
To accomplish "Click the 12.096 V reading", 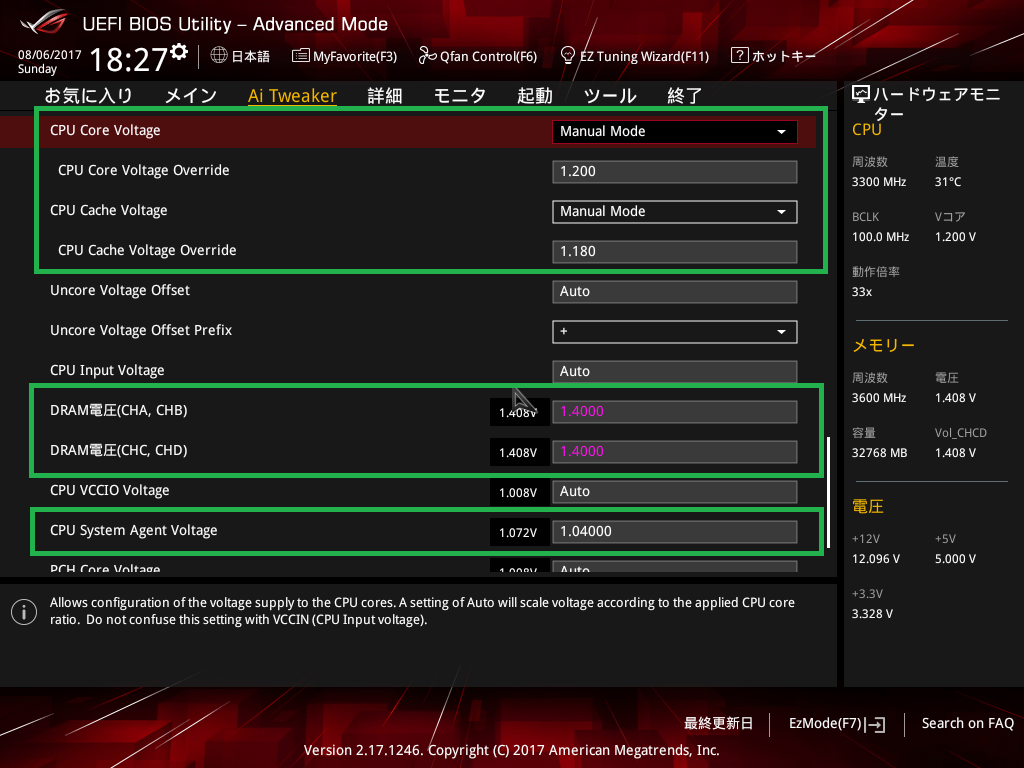I will click(x=876, y=559).
